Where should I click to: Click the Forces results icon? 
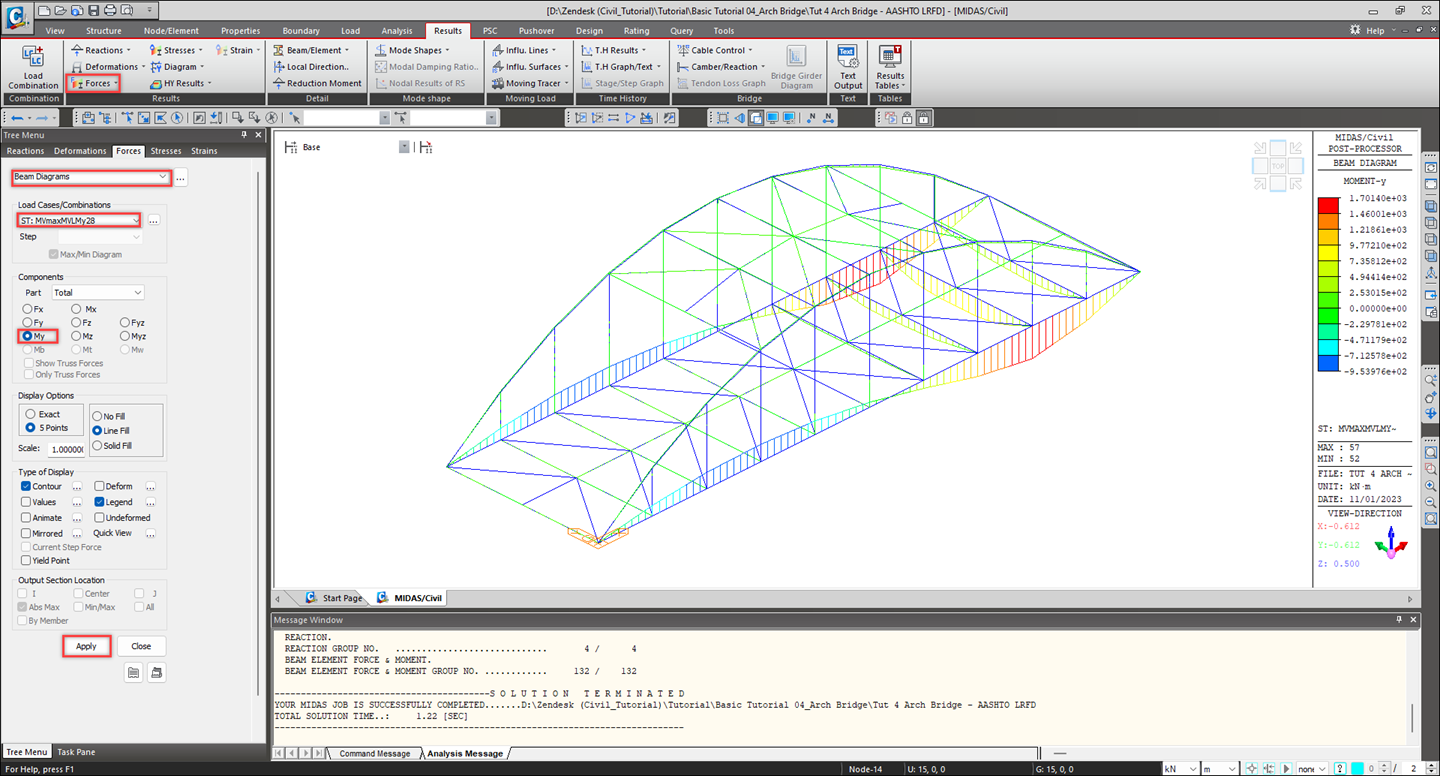click(93, 84)
